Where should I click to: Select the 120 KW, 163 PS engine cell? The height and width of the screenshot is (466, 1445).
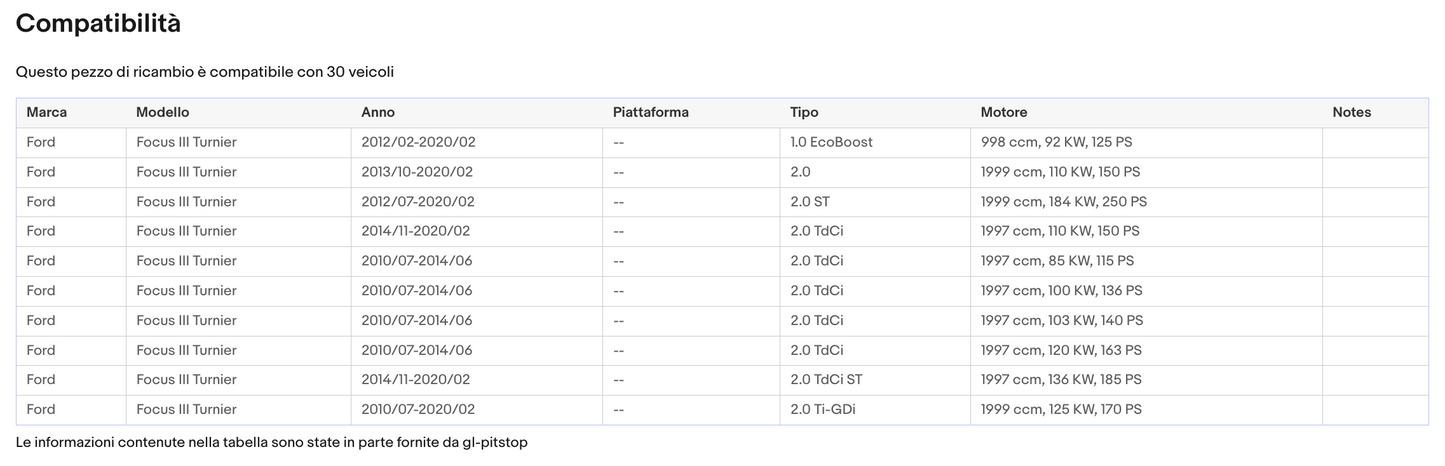(1061, 351)
